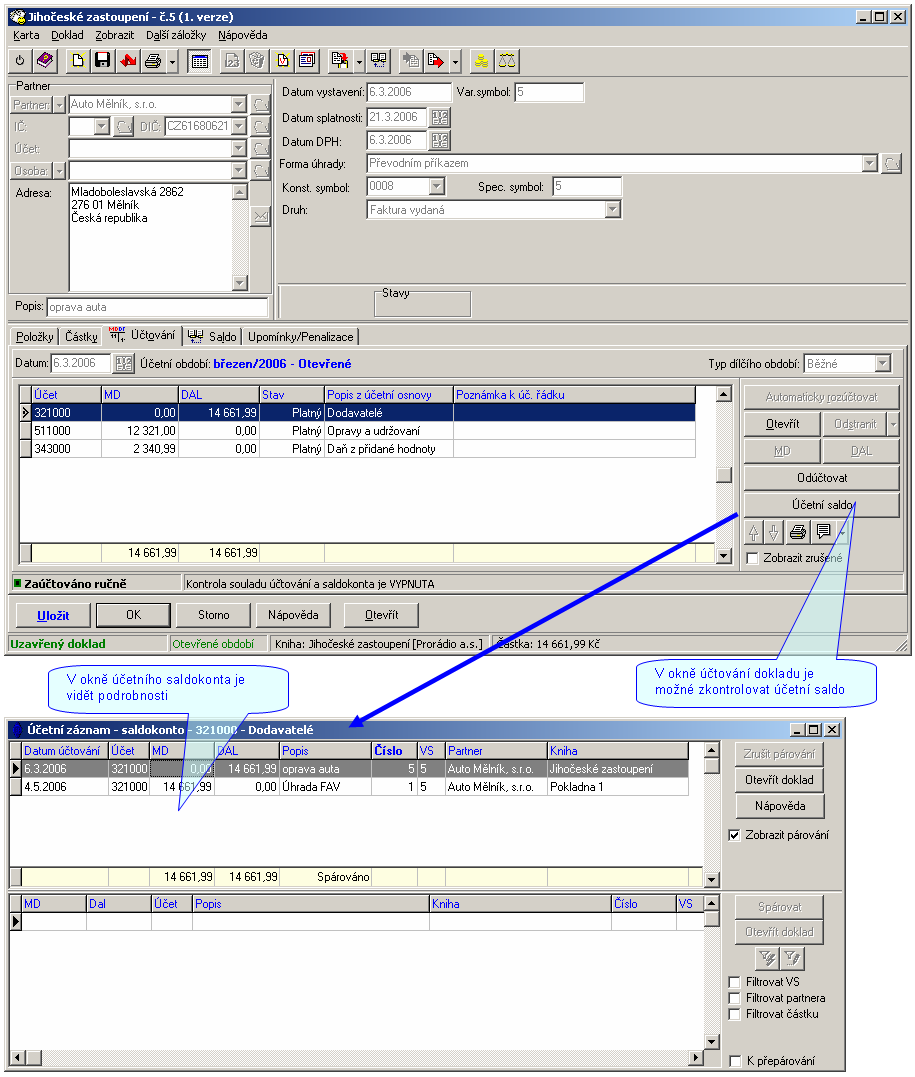Click the accounting table vertical scrollbar thumb
The height and width of the screenshot is (1077, 915).
(x=723, y=475)
